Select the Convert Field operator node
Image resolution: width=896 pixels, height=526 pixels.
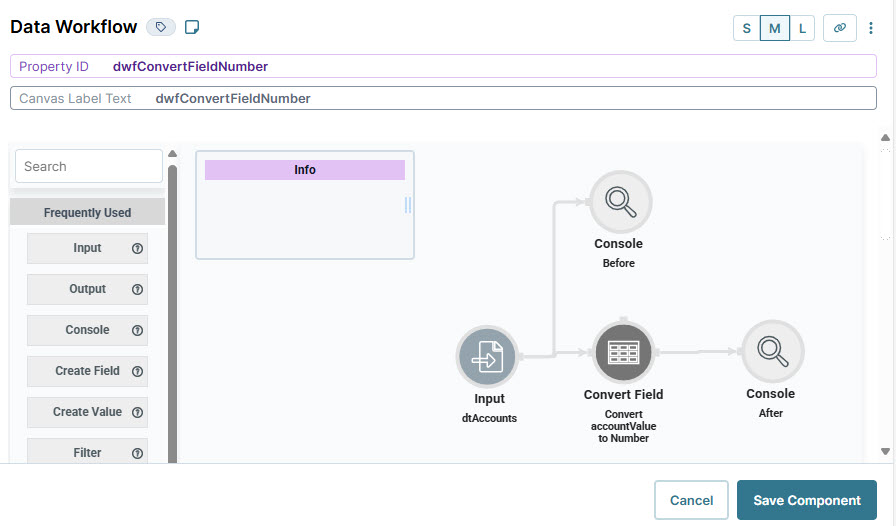point(623,352)
